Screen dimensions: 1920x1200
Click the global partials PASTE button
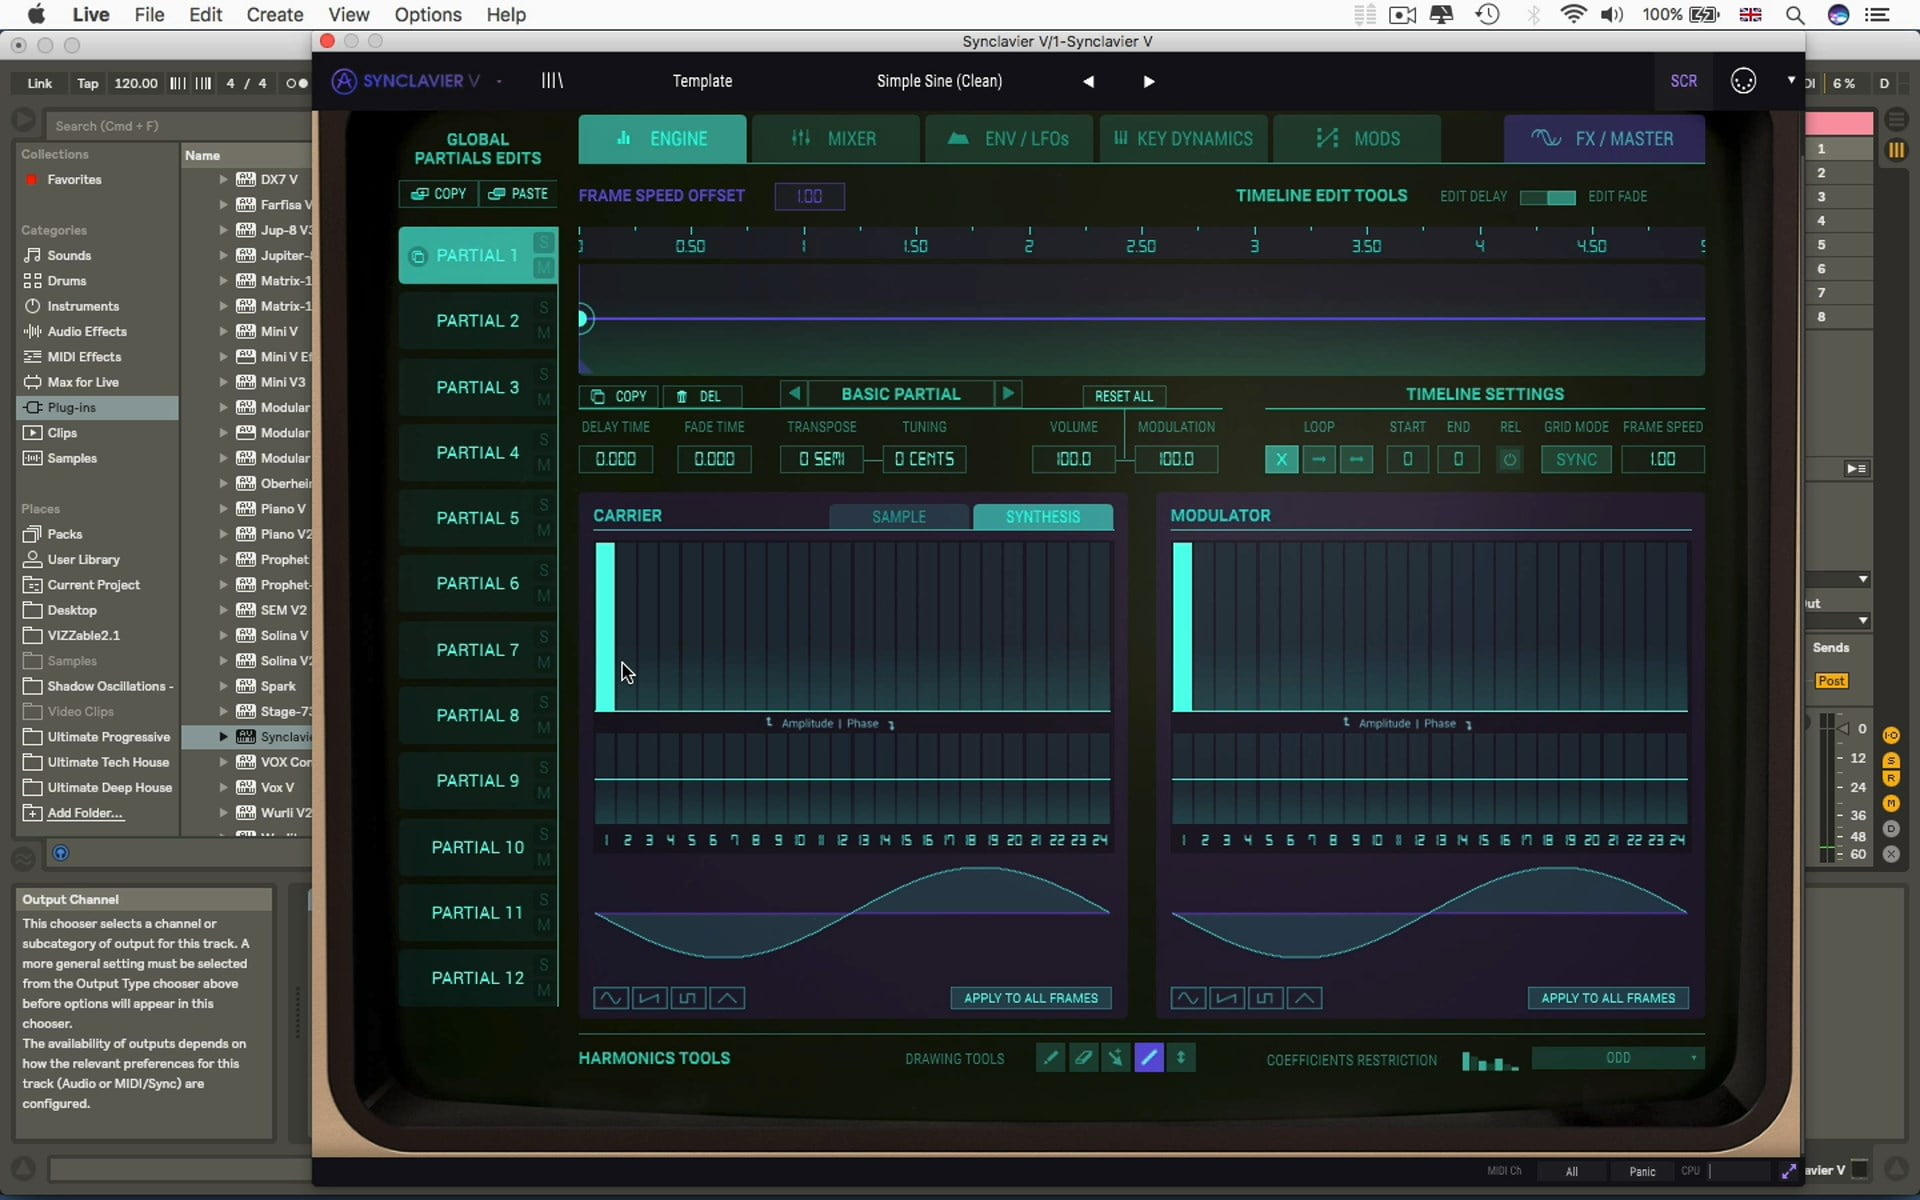click(518, 194)
